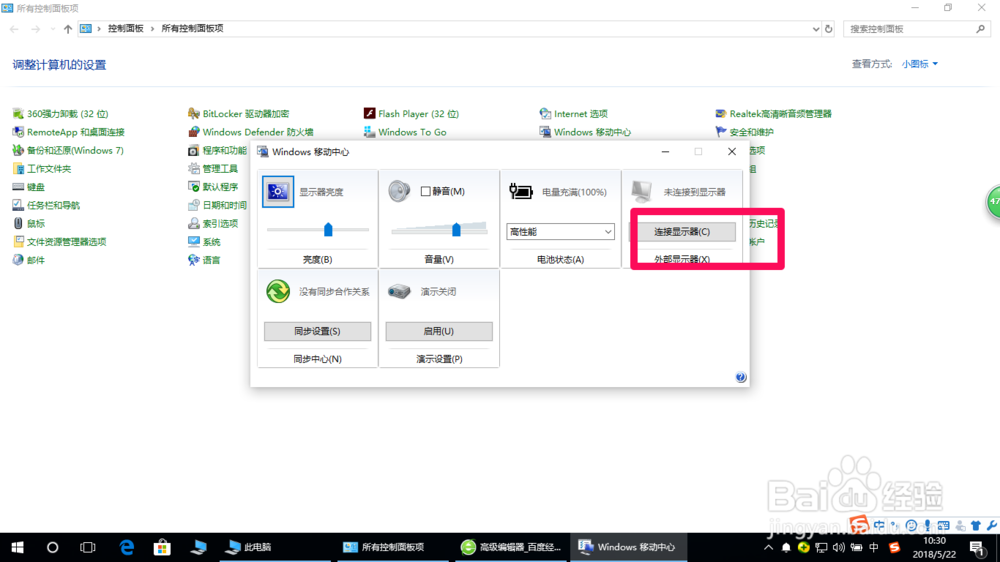Switch to Windows 移动中心 taskbar button
This screenshot has width=1000, height=562.
click(628, 547)
